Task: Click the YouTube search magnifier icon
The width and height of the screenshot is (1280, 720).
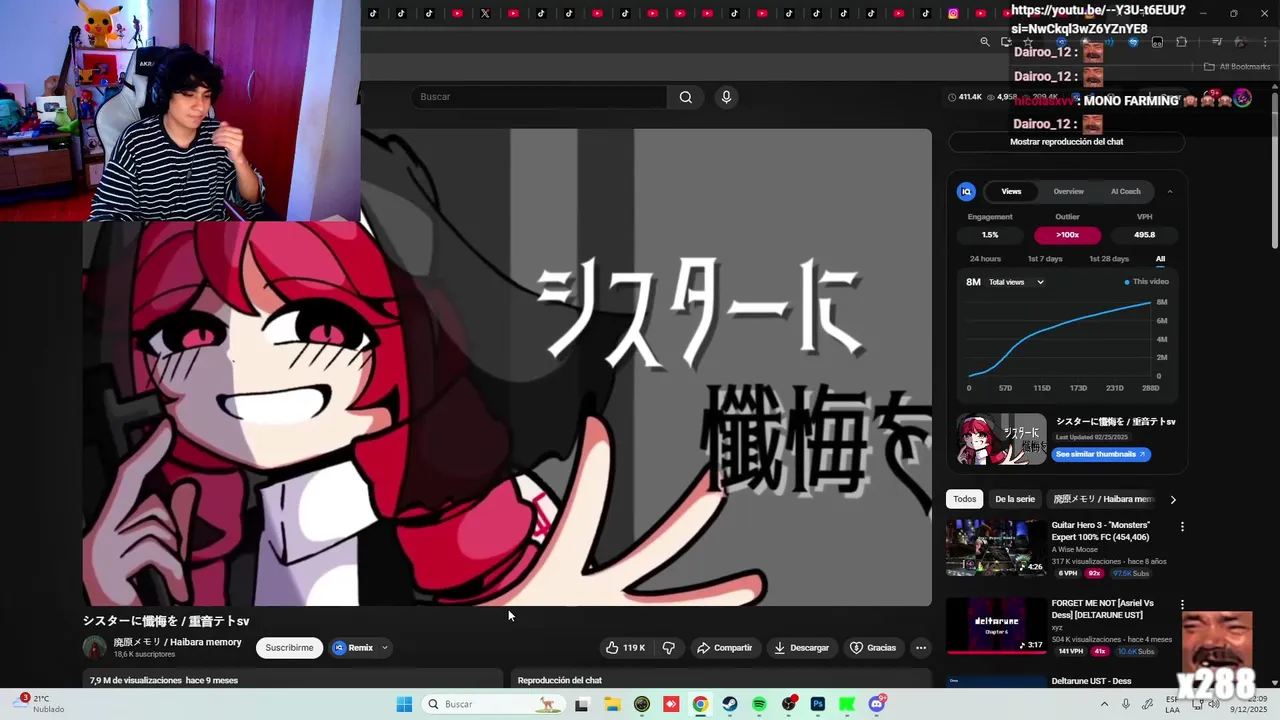Action: point(686,97)
